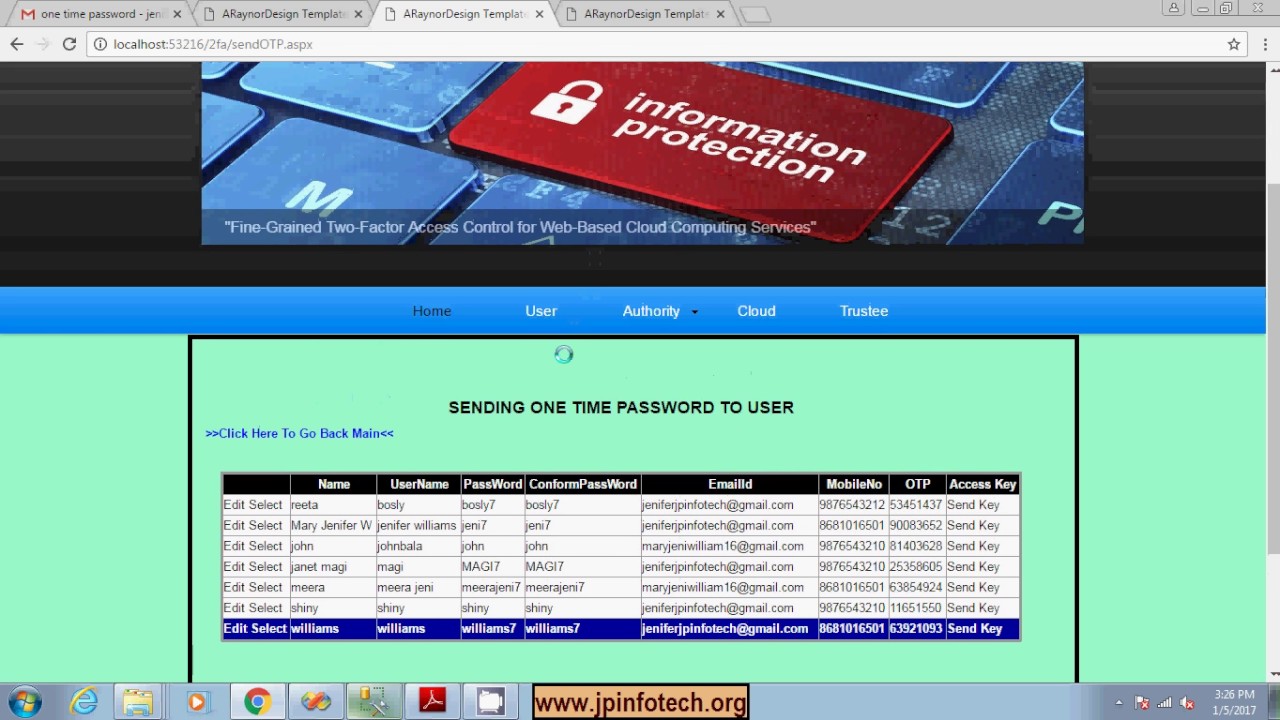
Task: Click Send Key for john
Action: [x=973, y=546]
